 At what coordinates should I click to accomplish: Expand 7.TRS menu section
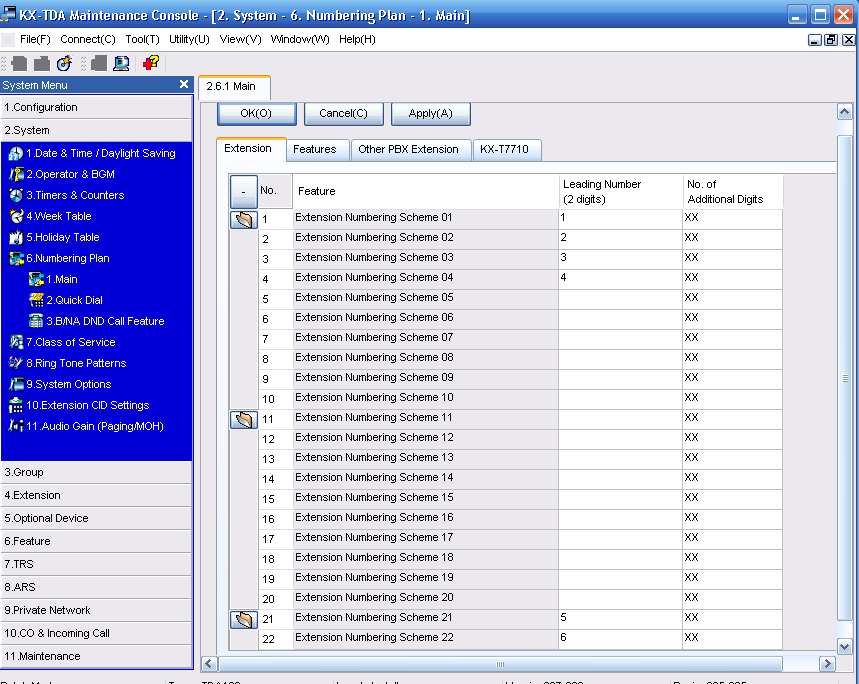point(96,564)
